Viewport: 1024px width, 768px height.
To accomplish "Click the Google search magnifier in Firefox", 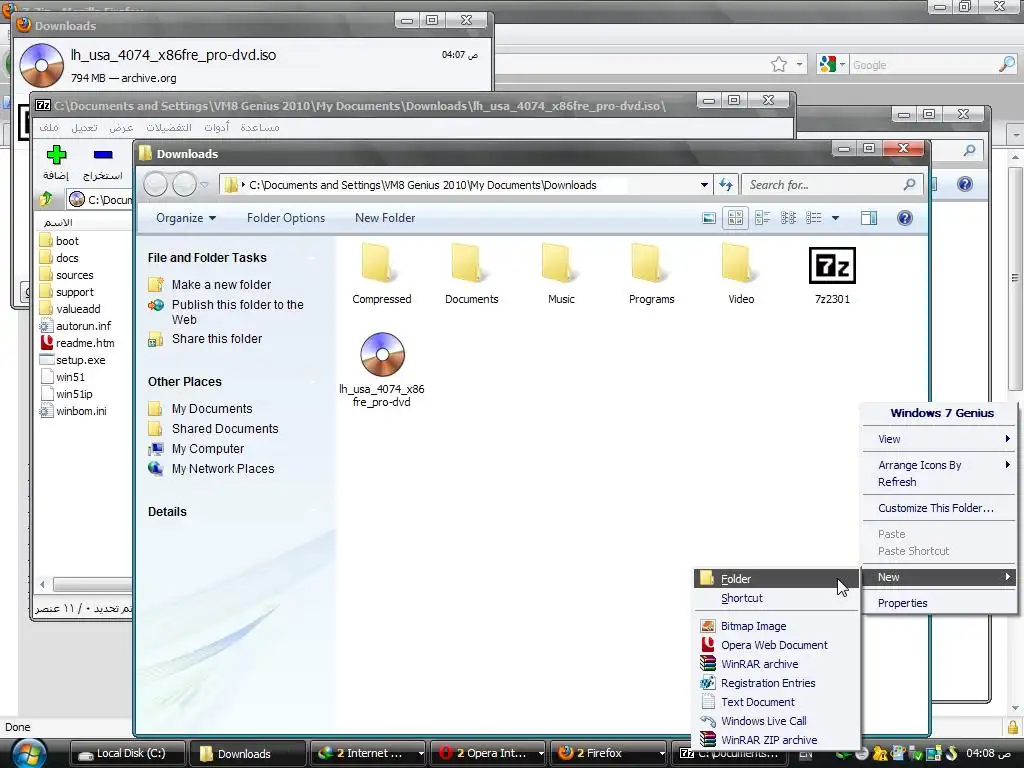I will [1006, 65].
